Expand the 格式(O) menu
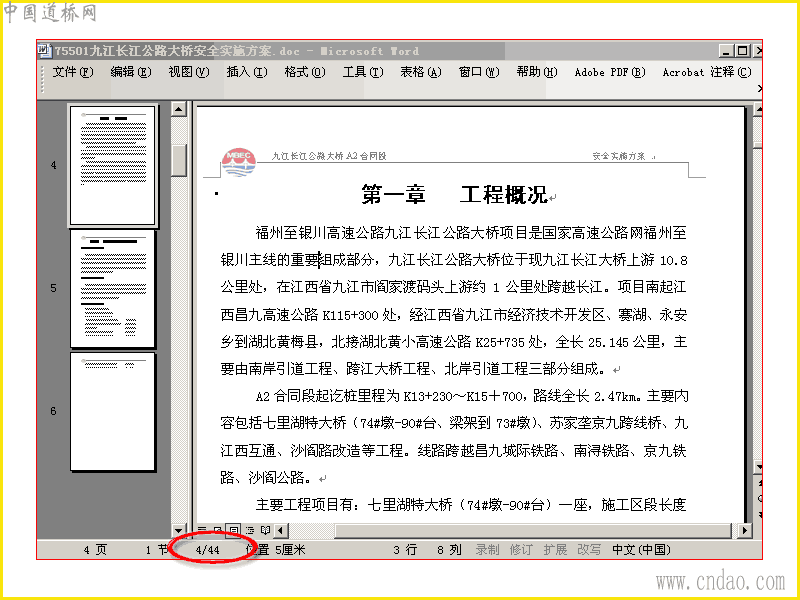800x600 pixels. (305, 72)
